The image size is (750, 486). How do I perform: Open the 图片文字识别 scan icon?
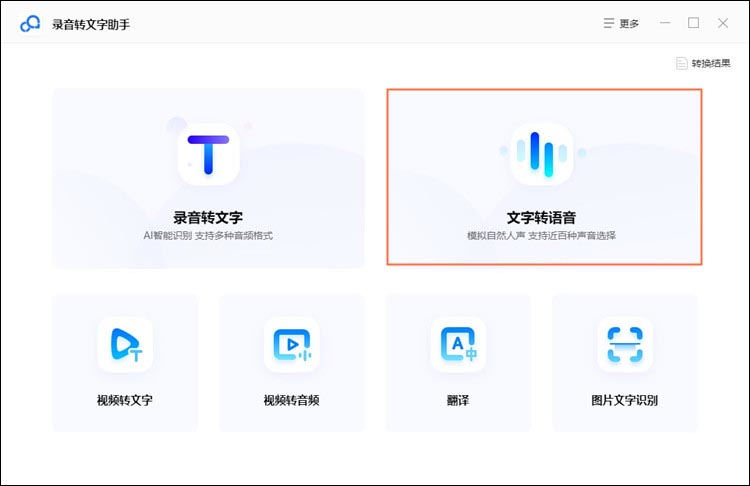[625, 344]
